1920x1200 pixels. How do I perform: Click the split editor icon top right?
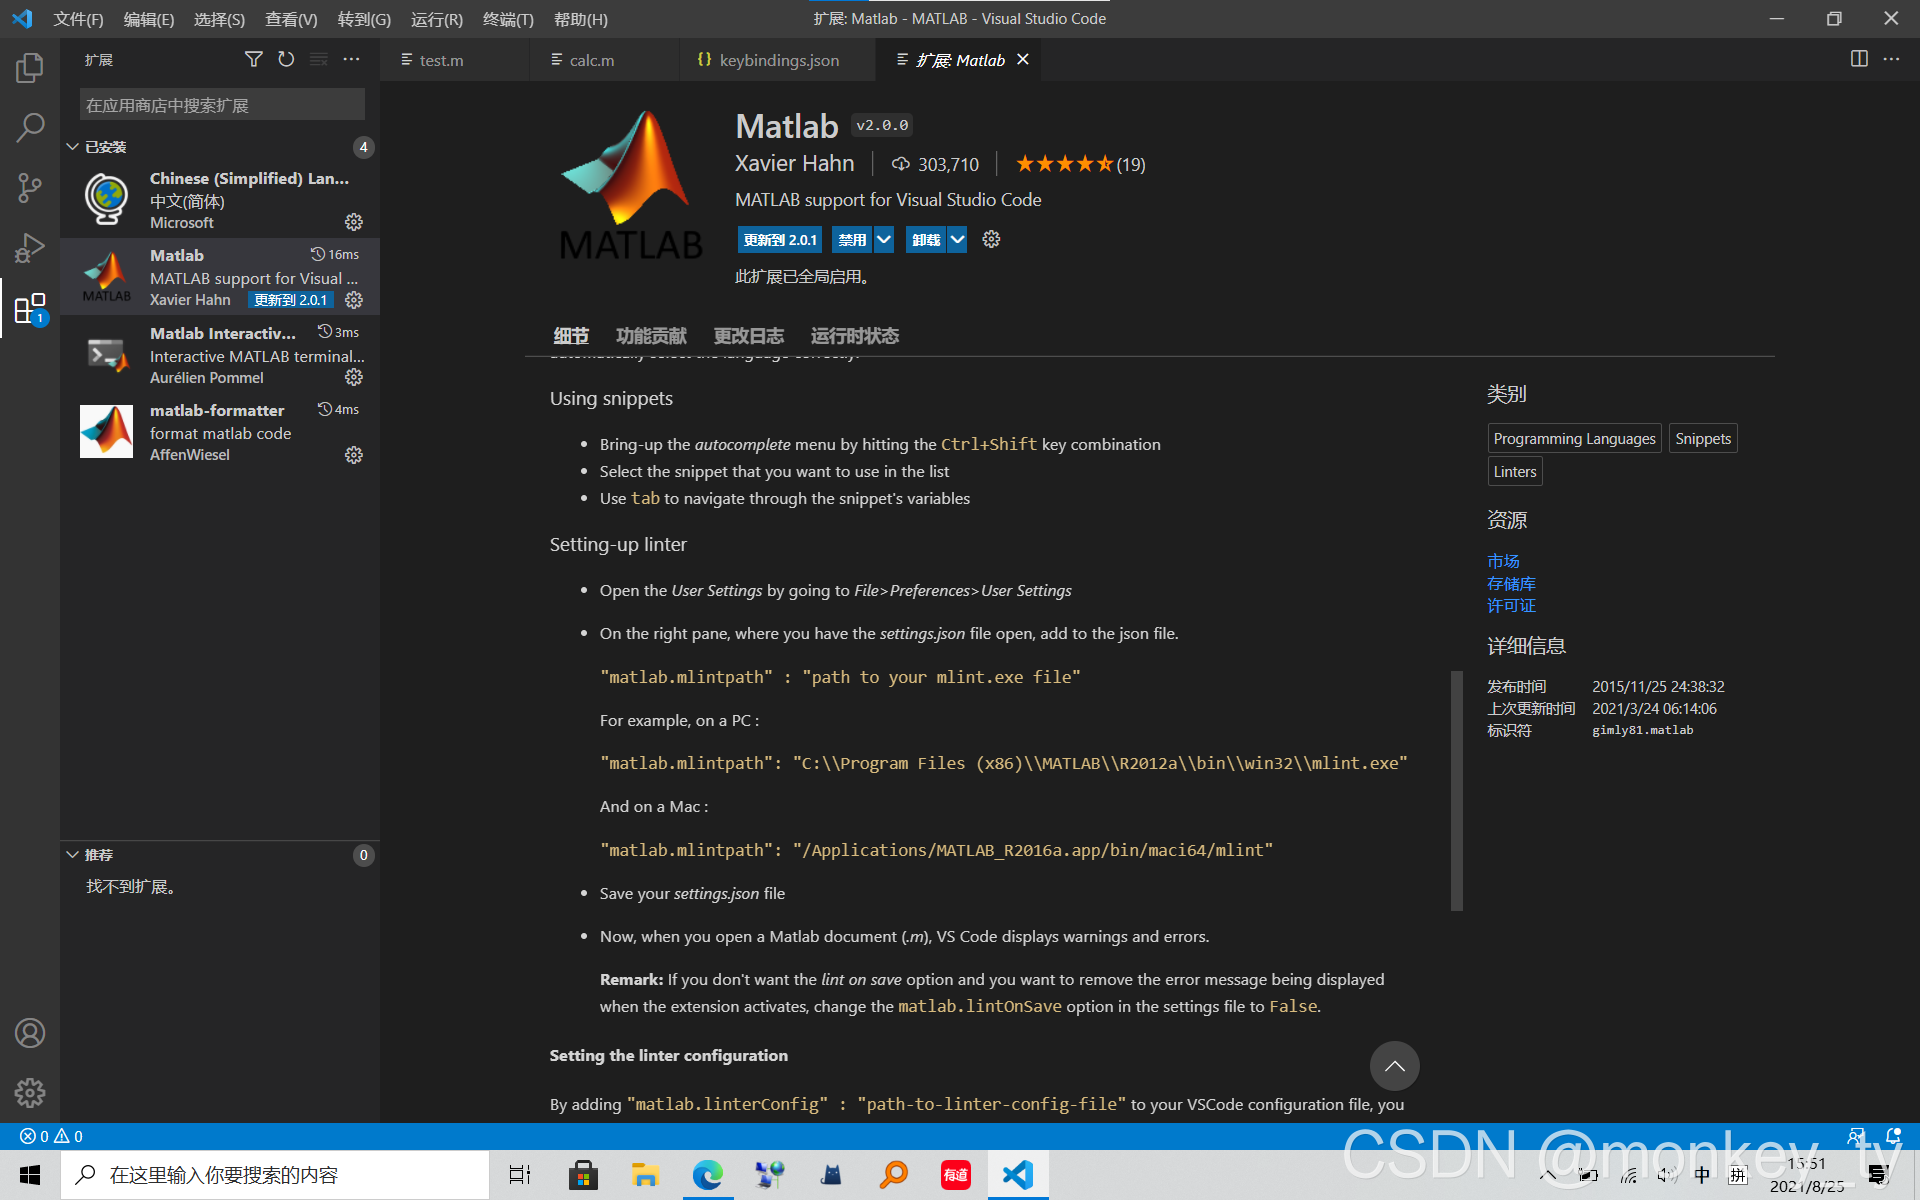1858,59
